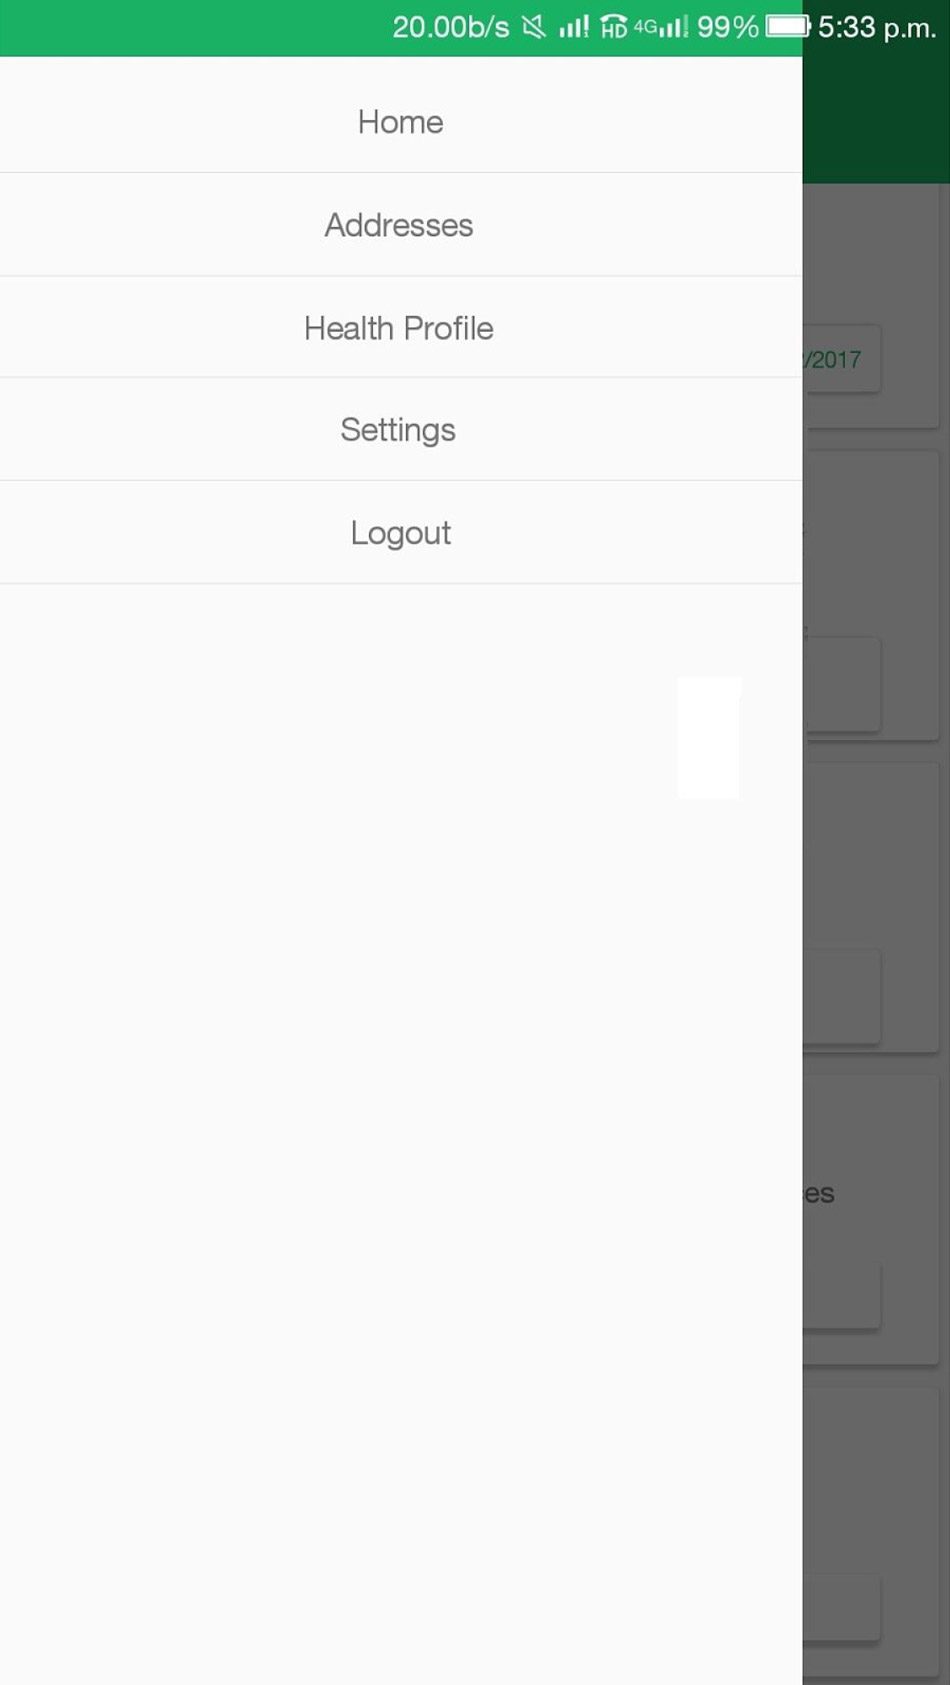
Task: Tap the 99% battery percentage indicator
Action: point(727,27)
